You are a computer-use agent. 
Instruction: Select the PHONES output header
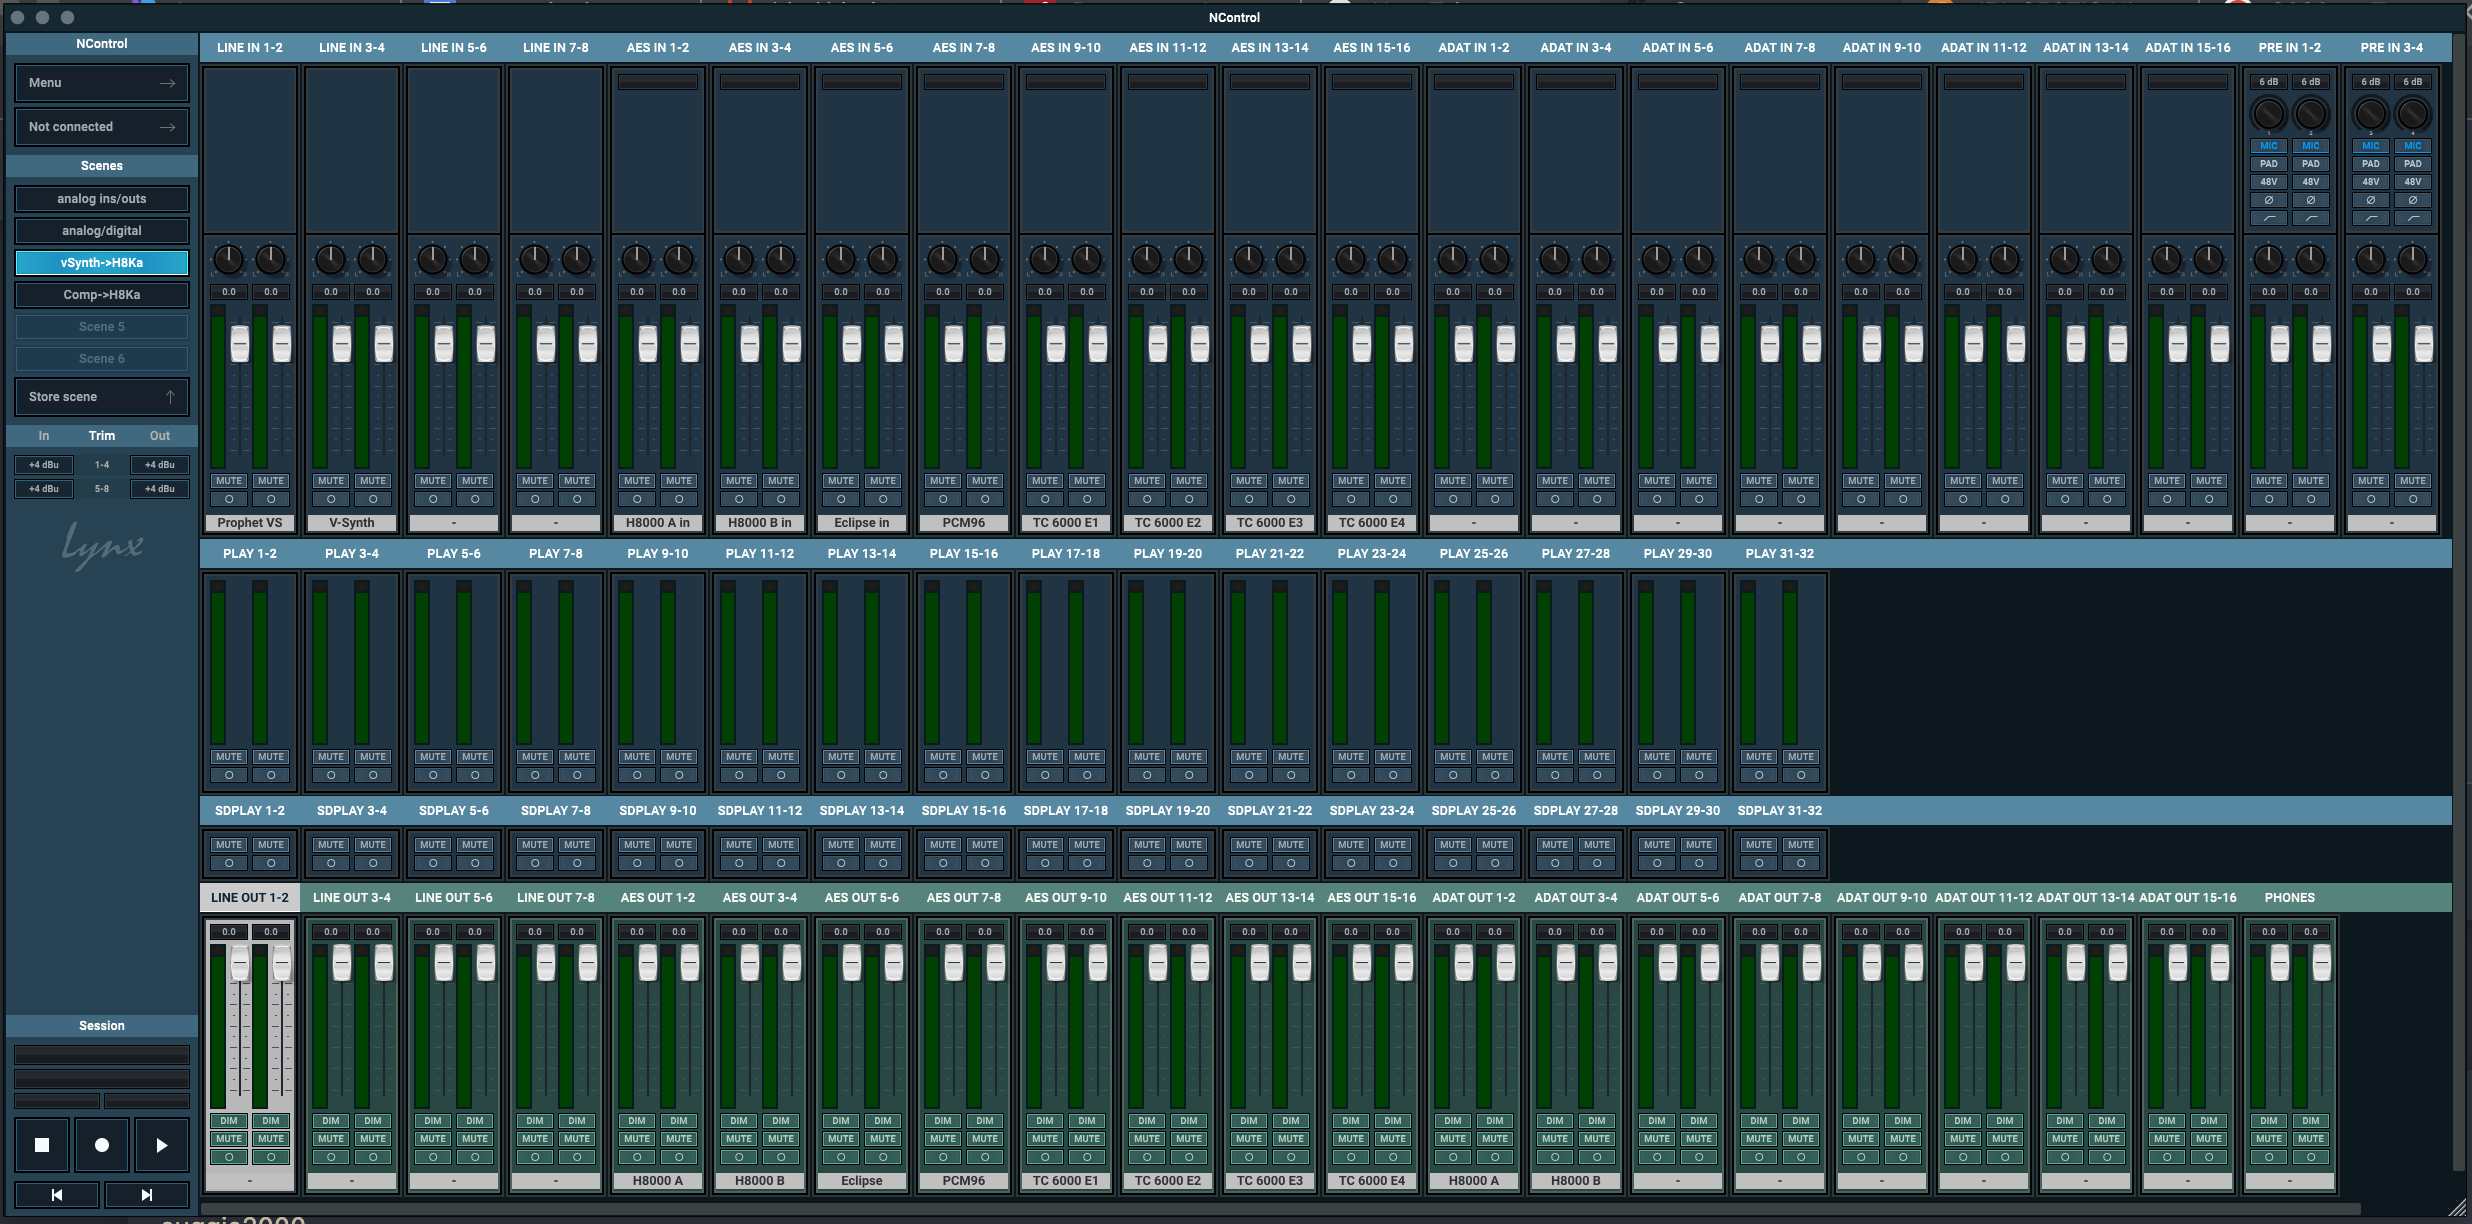(x=2290, y=898)
